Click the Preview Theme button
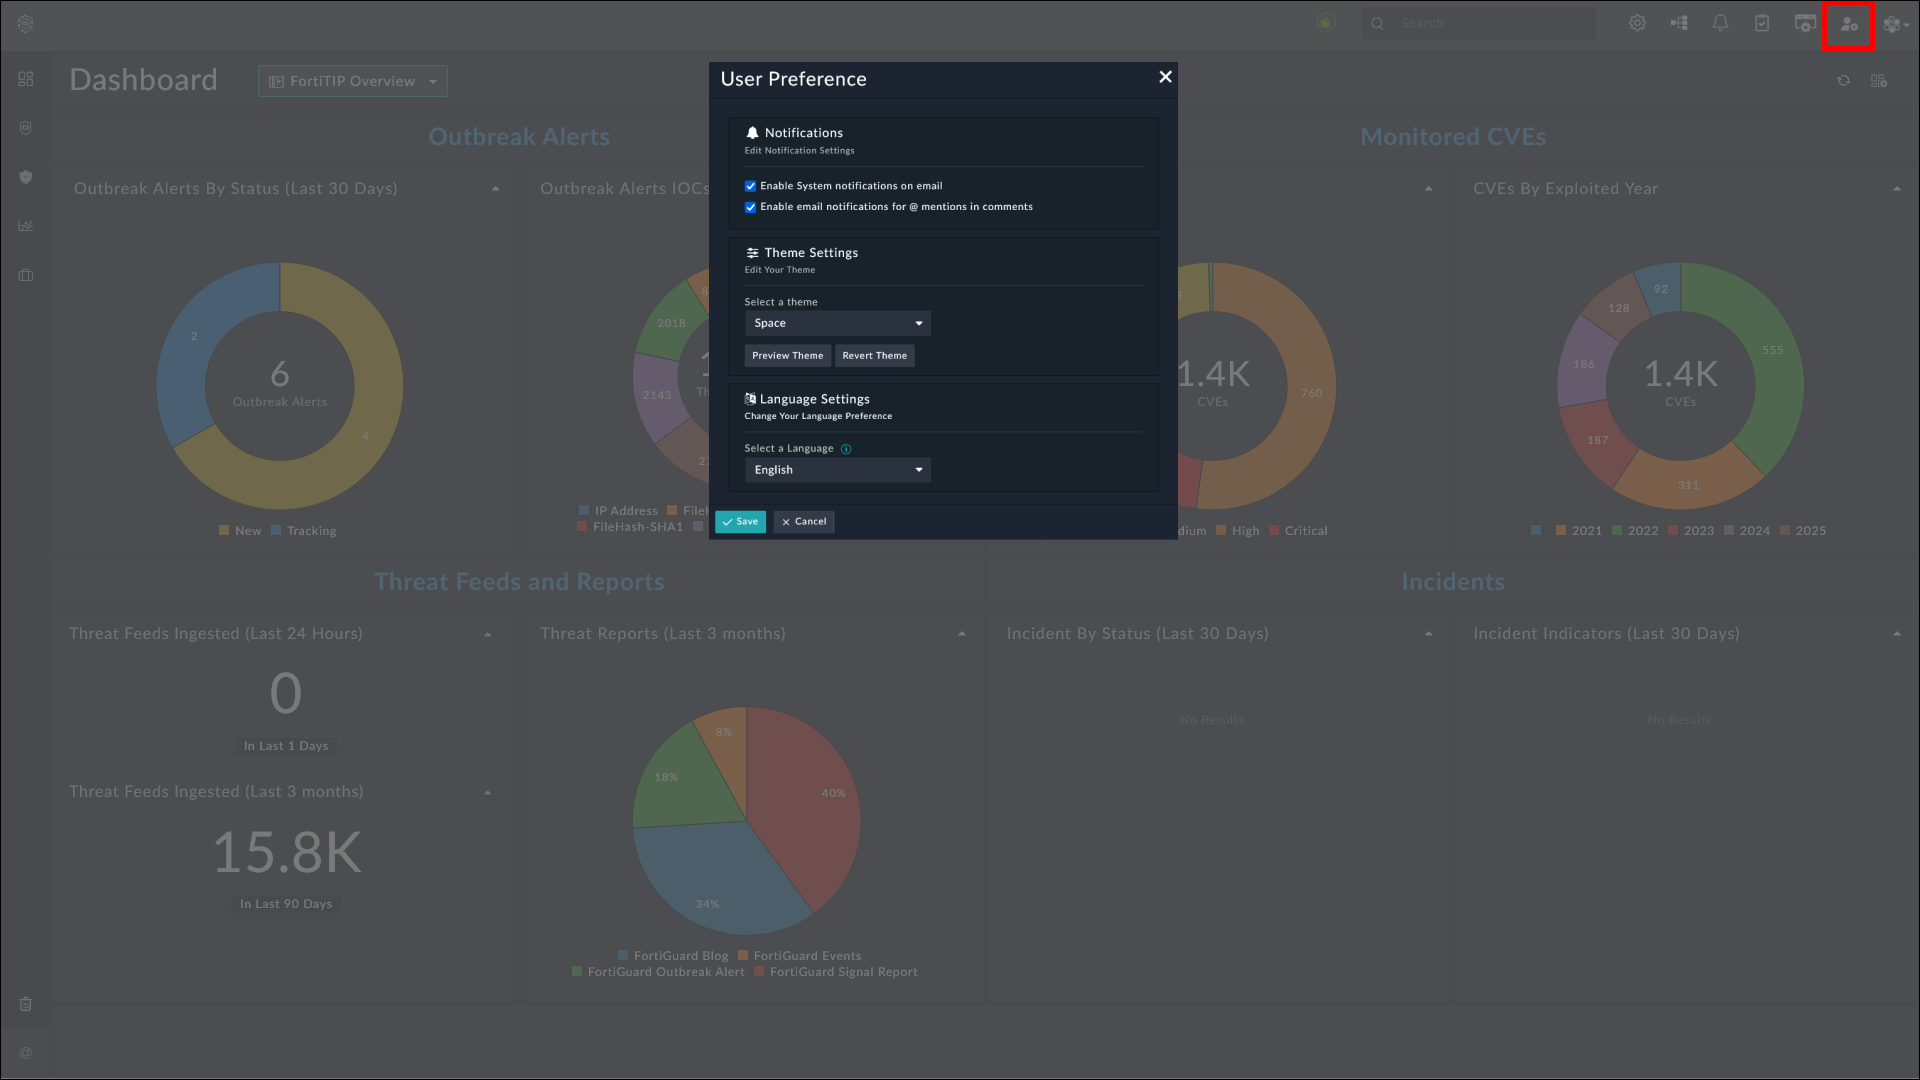This screenshot has height=1080, width=1920. 787,356
